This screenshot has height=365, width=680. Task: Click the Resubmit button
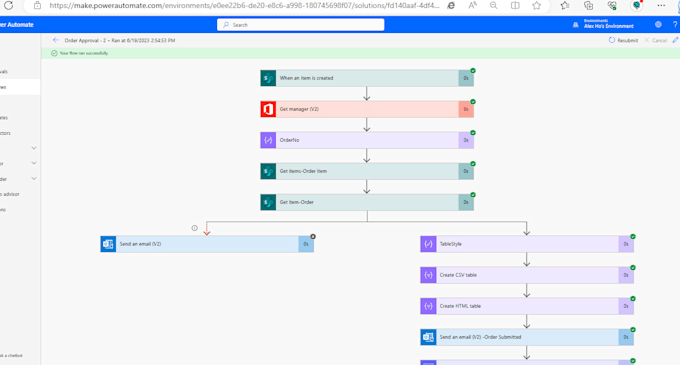[x=623, y=40]
